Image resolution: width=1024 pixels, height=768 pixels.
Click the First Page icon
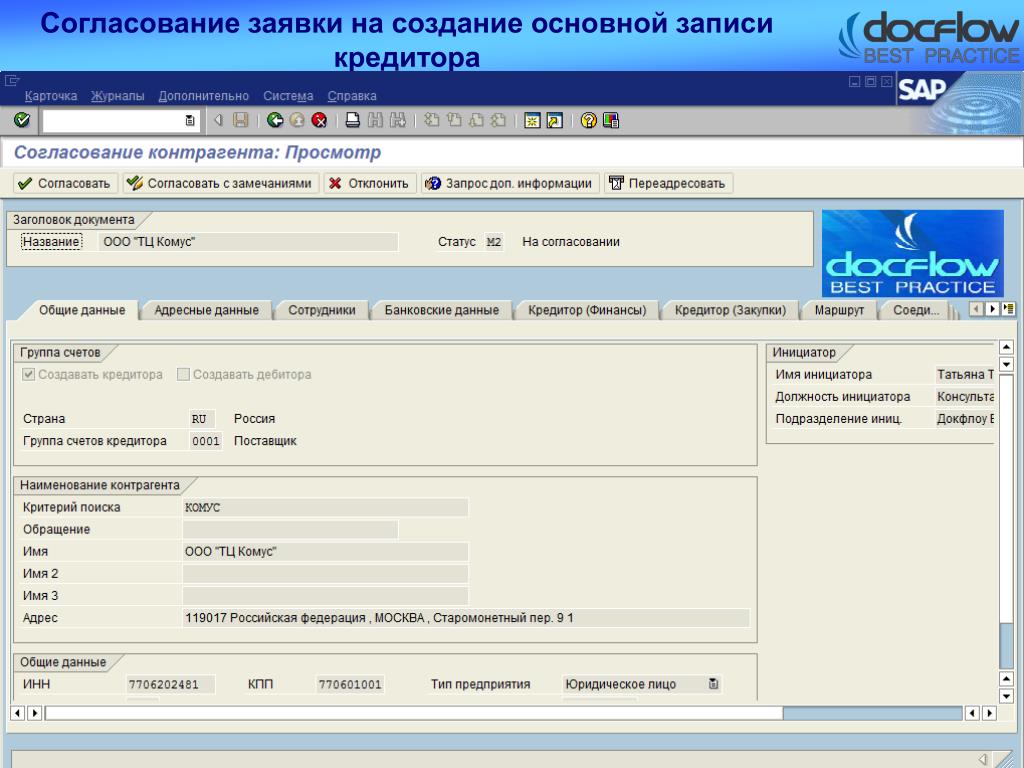tap(431, 120)
